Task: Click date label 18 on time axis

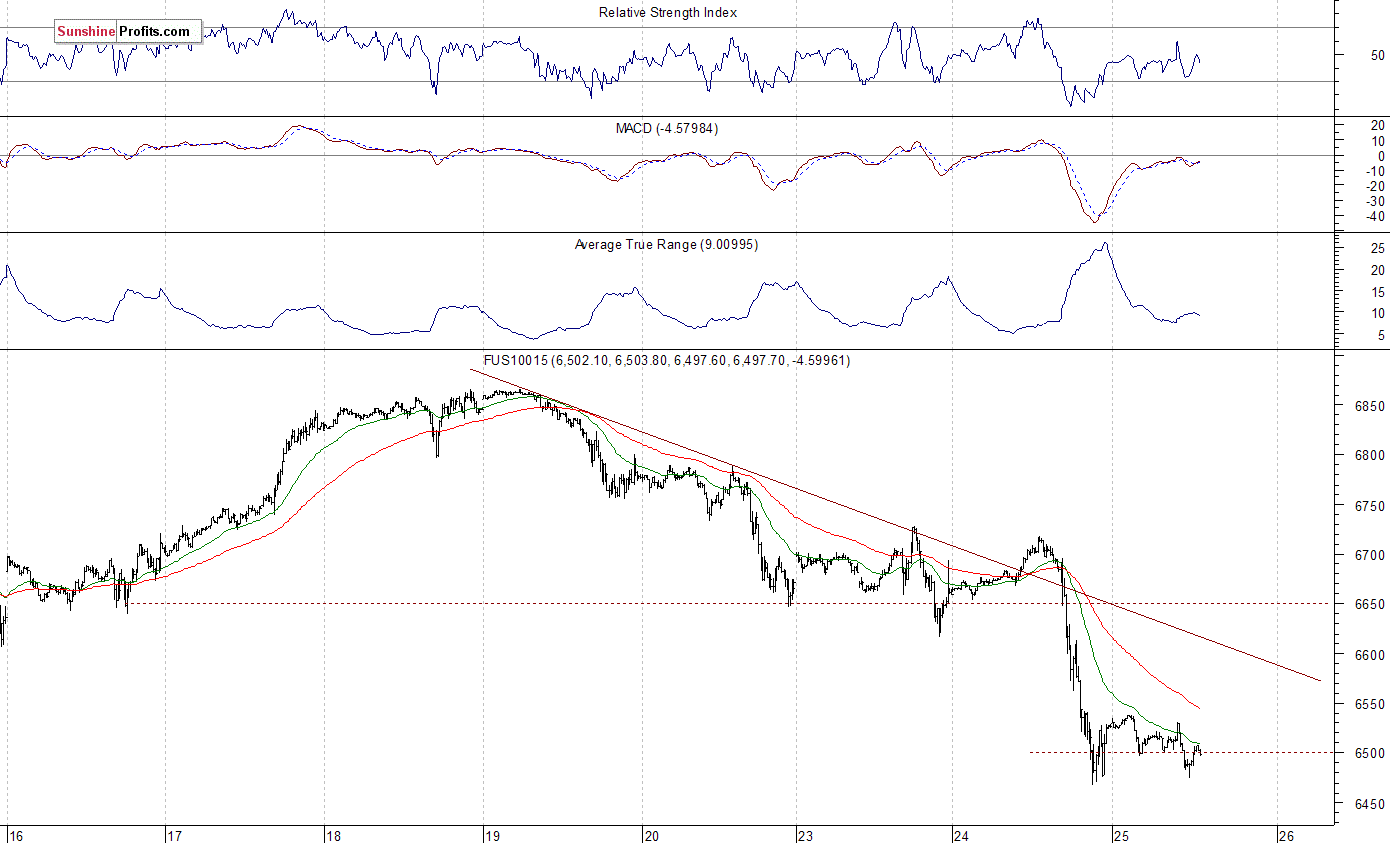Action: click(334, 835)
